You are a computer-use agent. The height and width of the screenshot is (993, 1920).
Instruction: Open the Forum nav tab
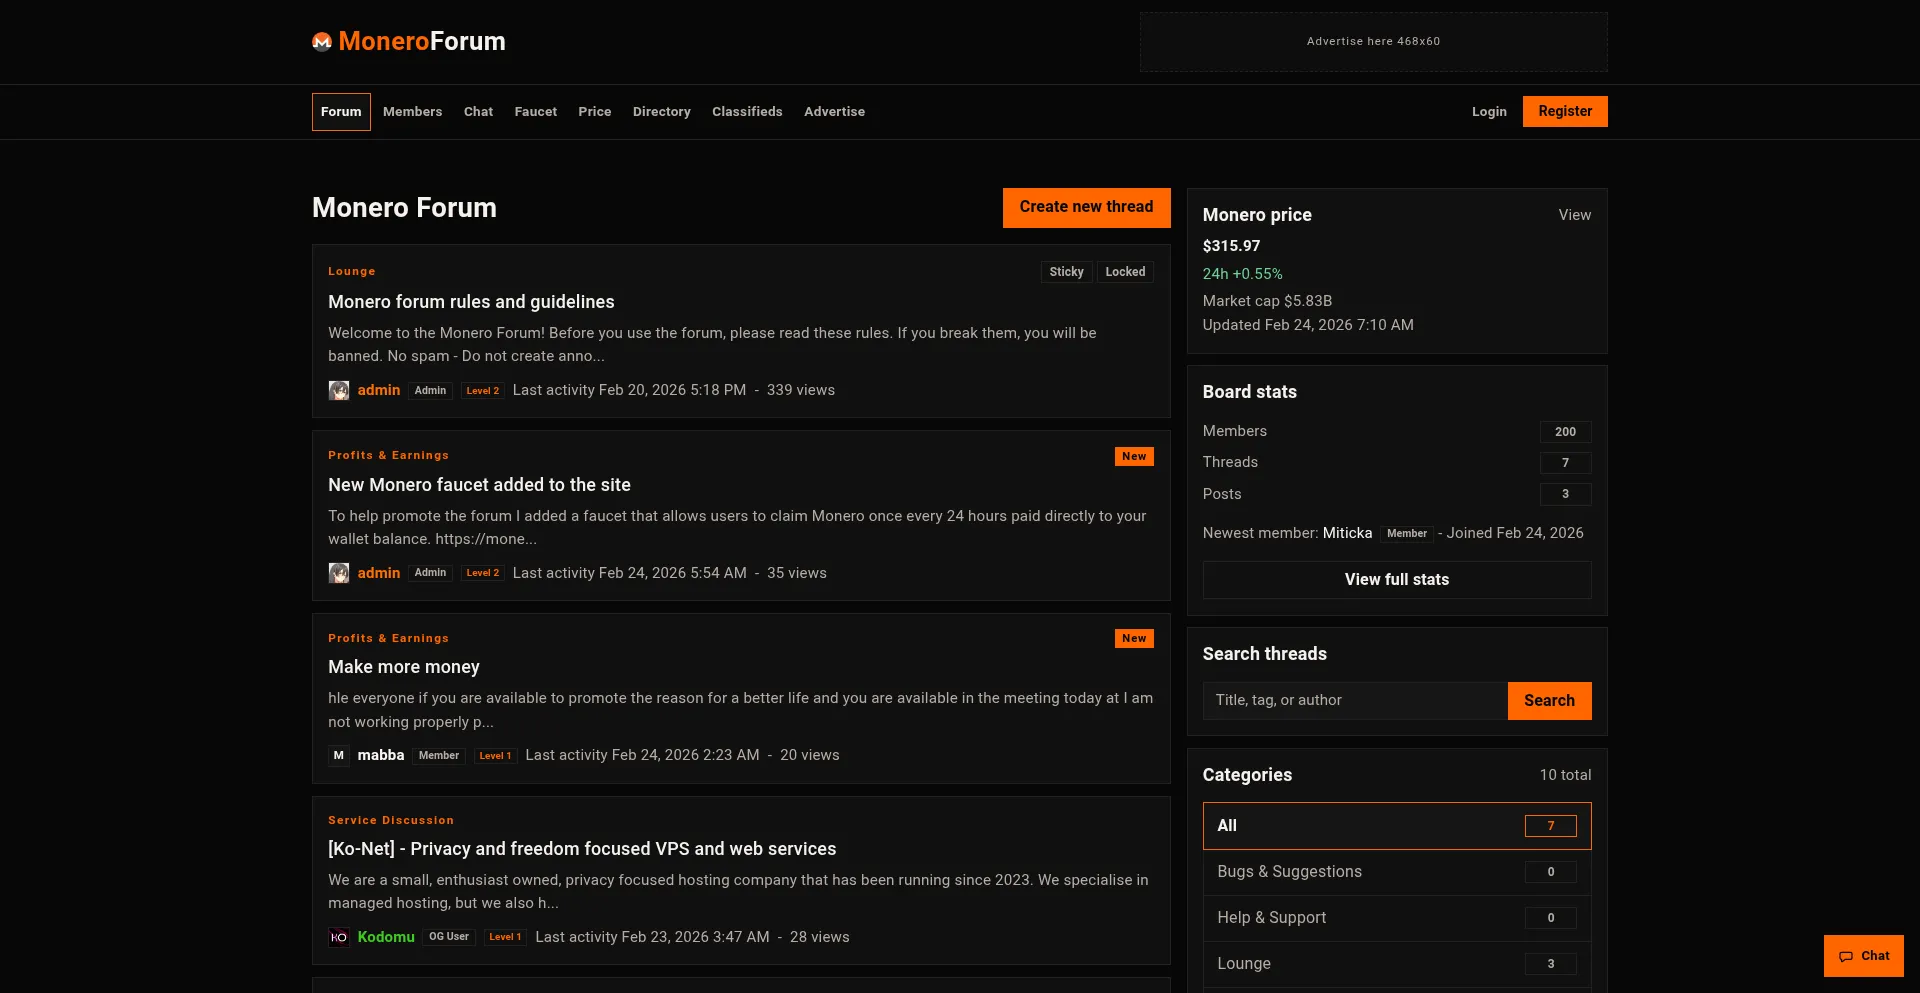click(x=341, y=112)
